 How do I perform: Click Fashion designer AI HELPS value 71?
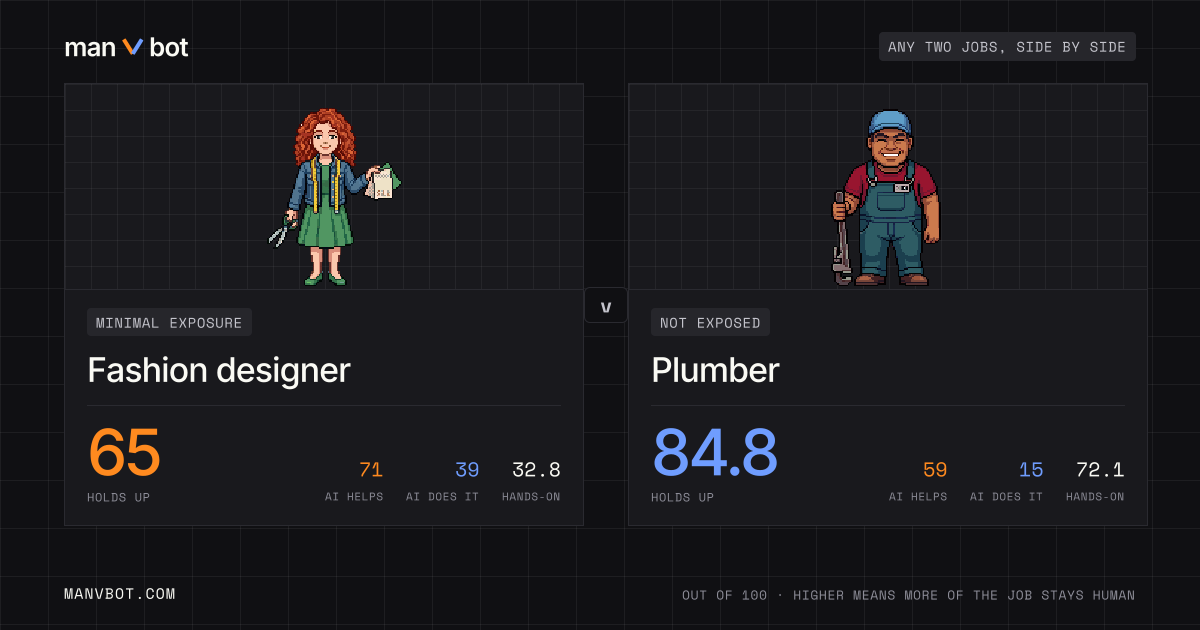click(x=371, y=470)
